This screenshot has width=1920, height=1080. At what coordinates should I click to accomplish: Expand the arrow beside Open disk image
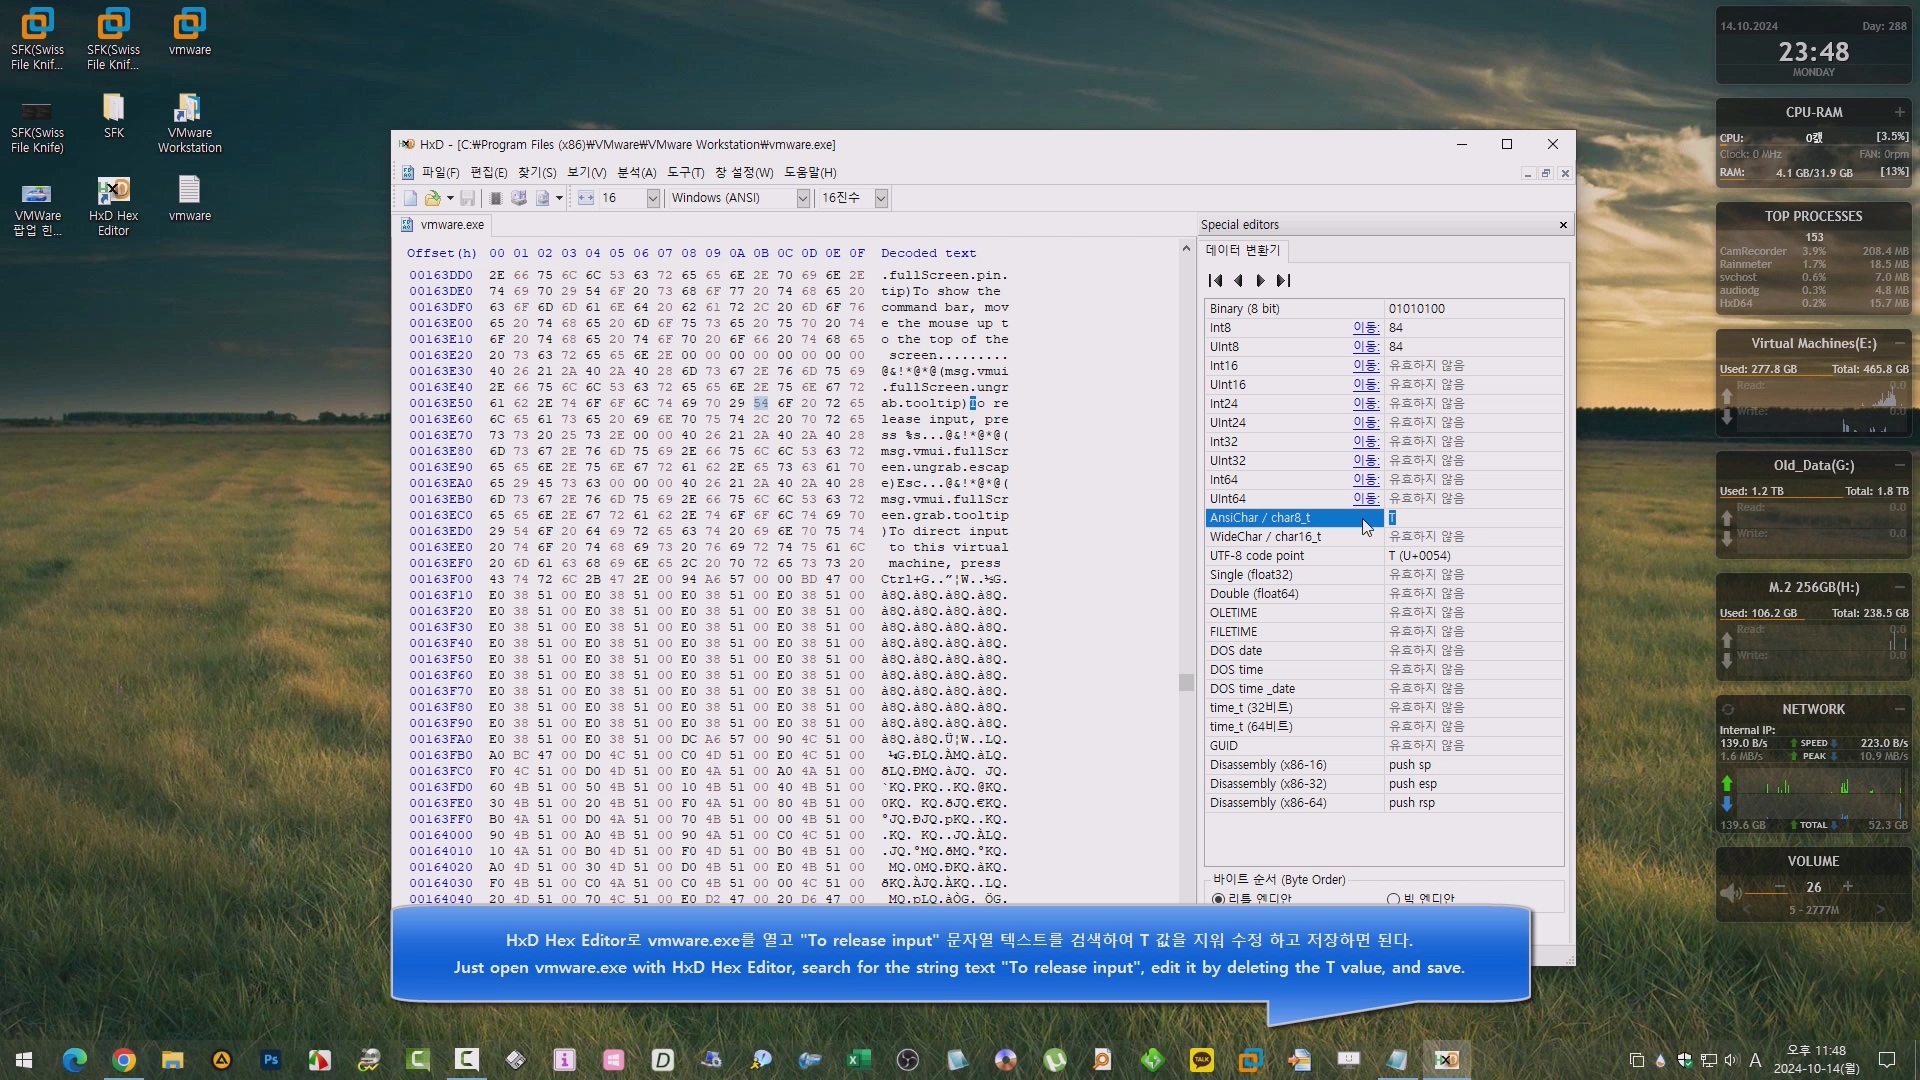559,198
